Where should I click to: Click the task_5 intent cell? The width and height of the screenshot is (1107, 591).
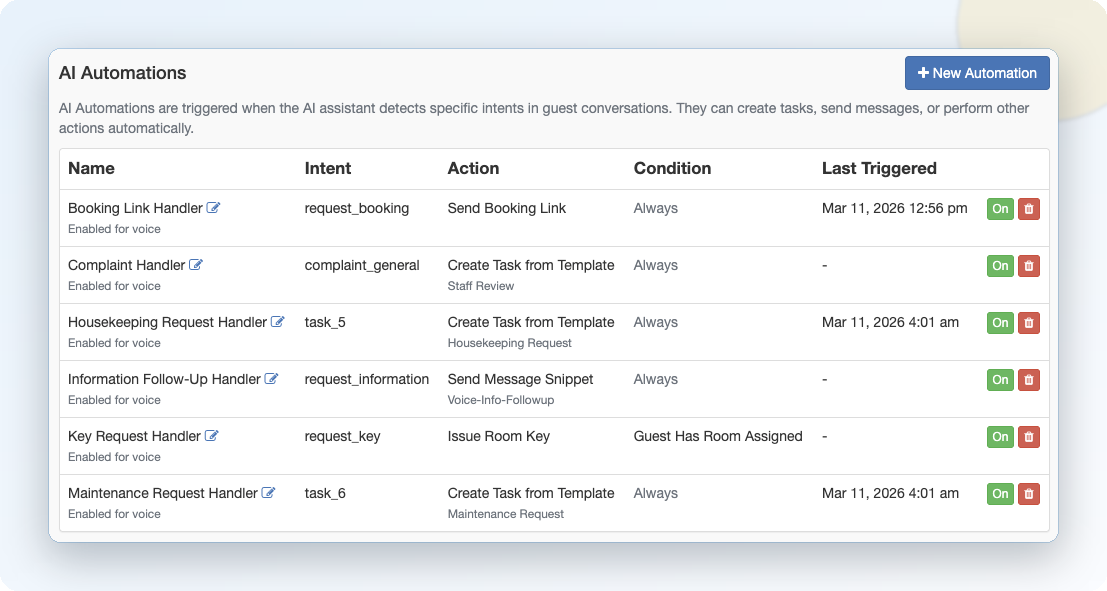pyautogui.click(x=325, y=323)
